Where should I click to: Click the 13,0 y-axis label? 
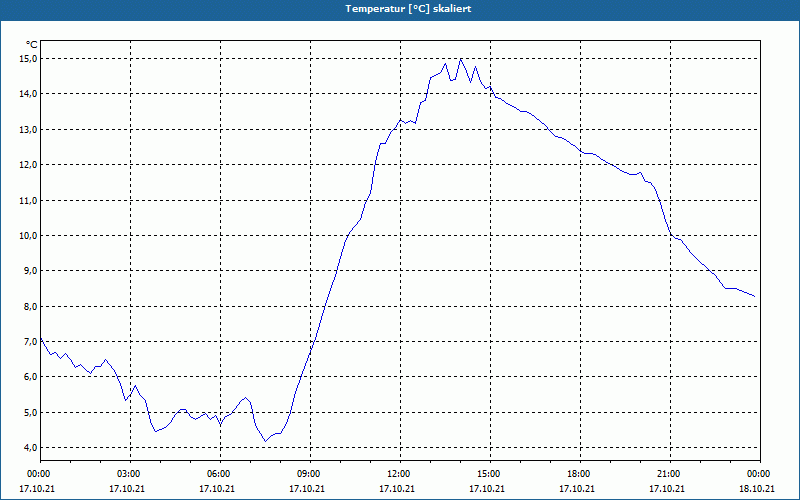pos(29,130)
